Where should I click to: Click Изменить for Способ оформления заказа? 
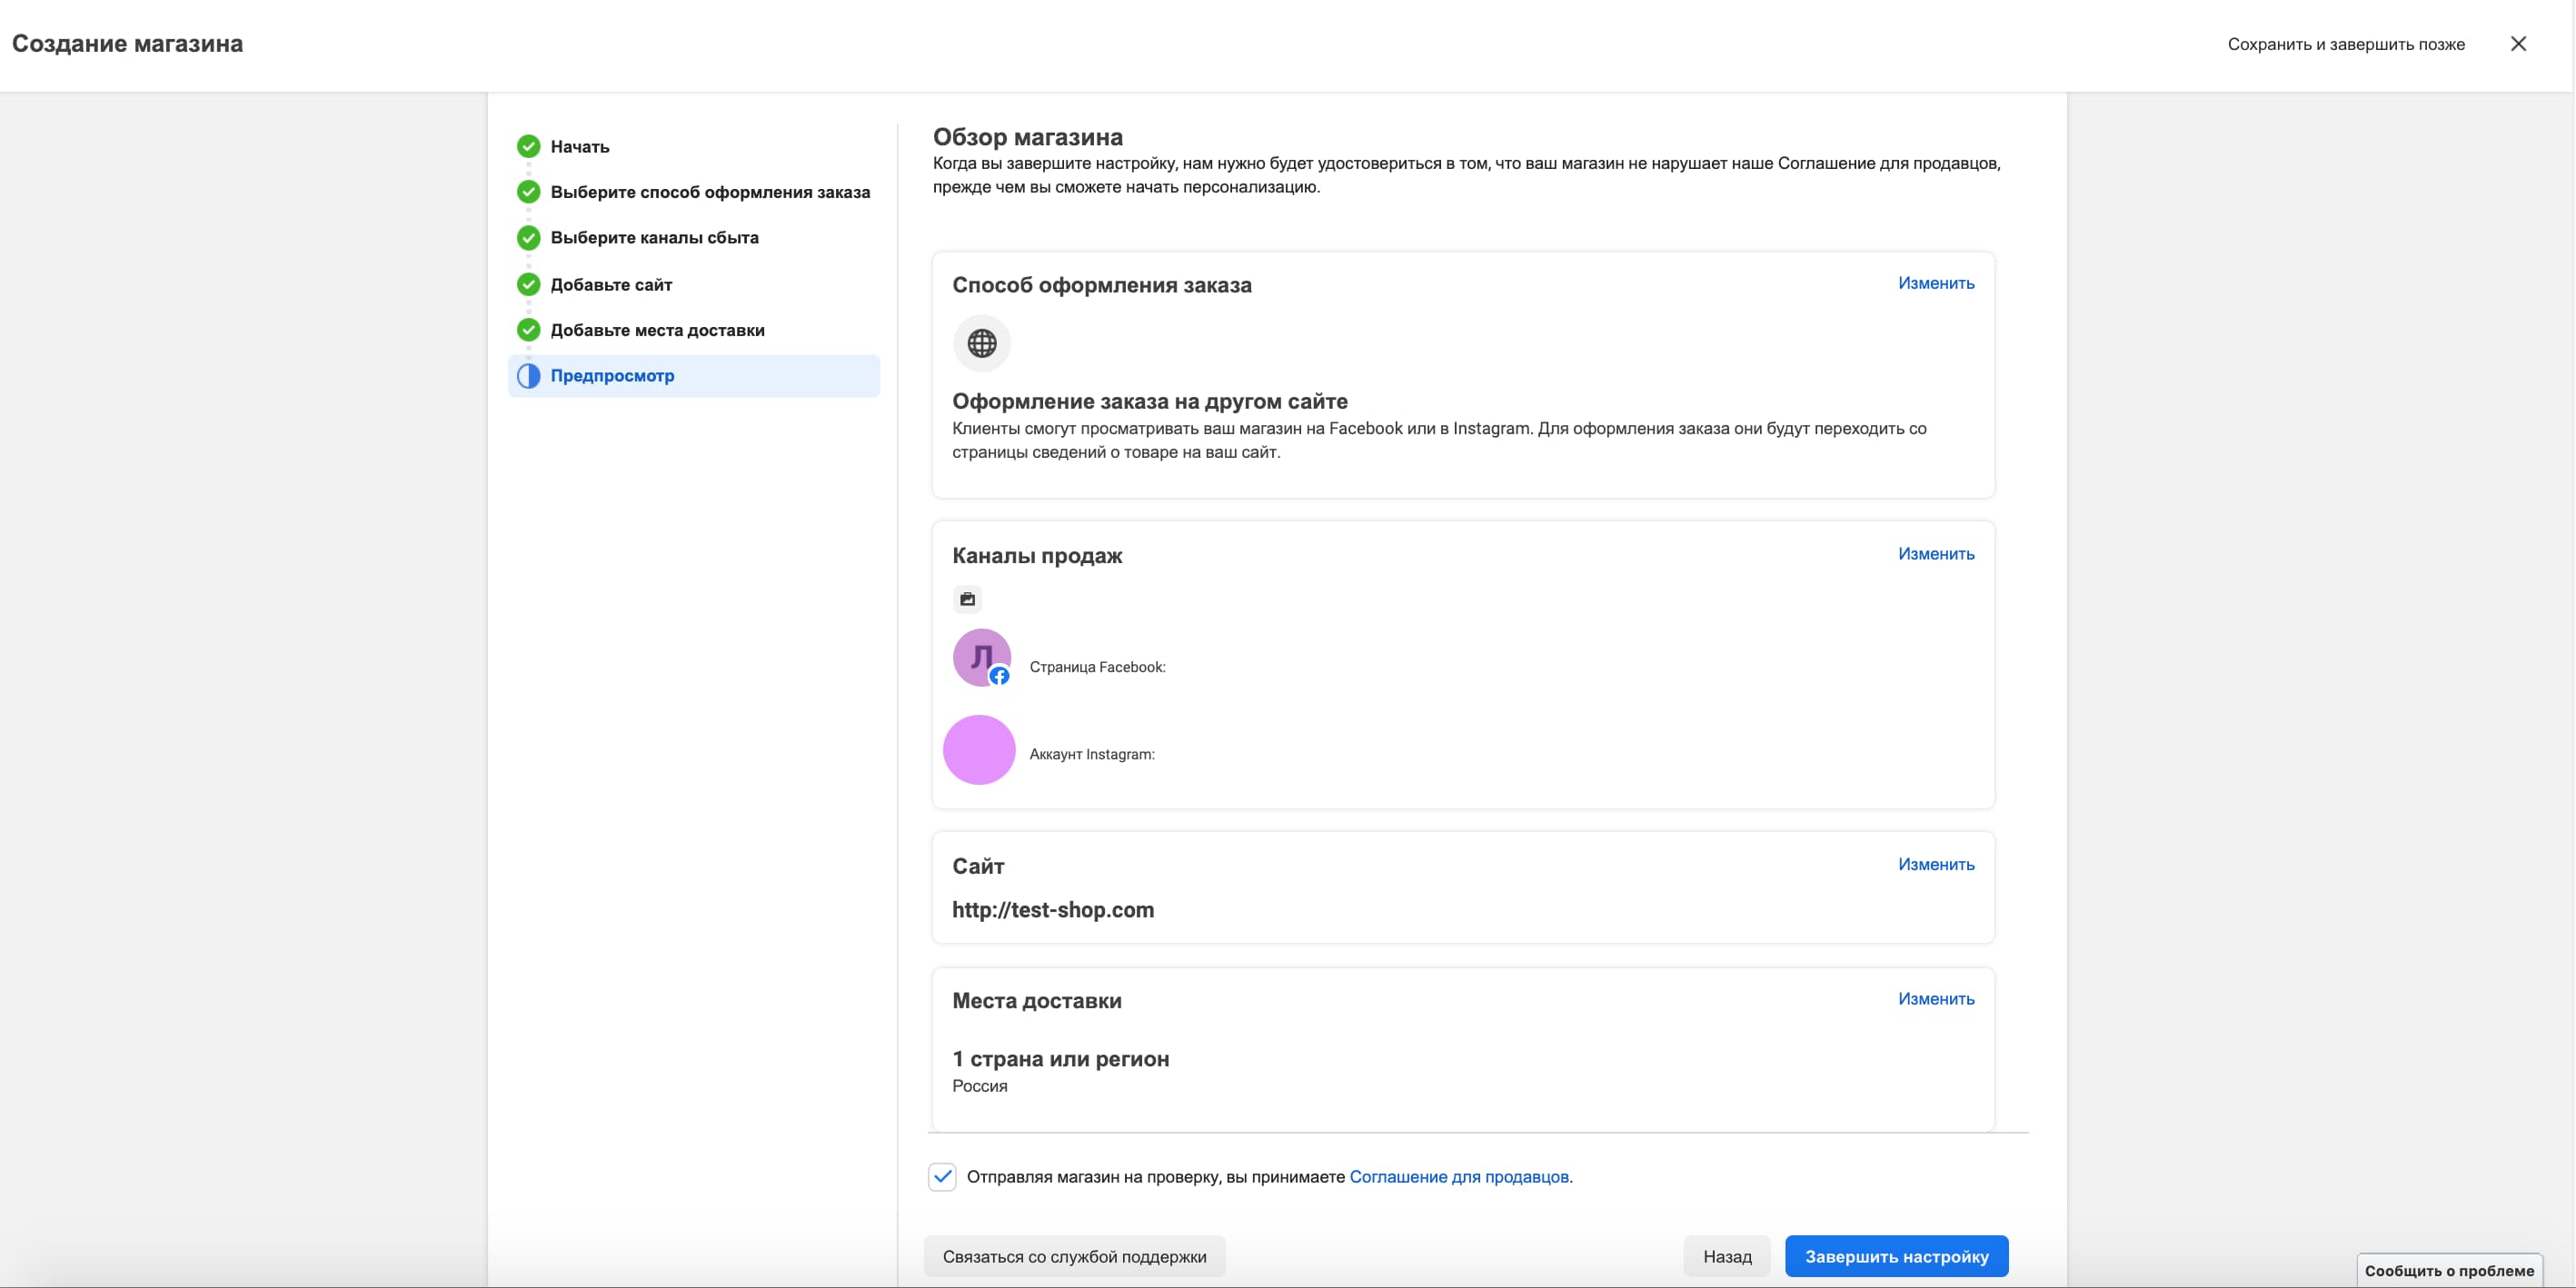point(1936,283)
